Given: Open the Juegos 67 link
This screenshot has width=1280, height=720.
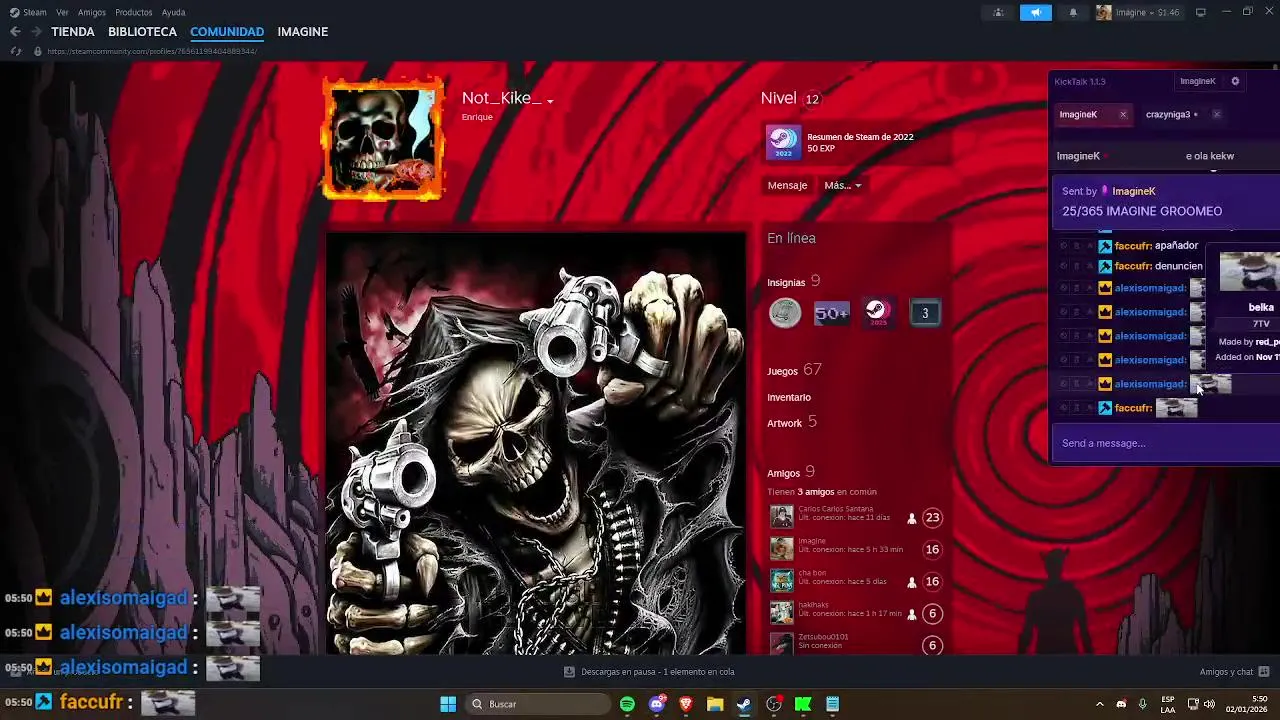Looking at the screenshot, I should 794,371.
